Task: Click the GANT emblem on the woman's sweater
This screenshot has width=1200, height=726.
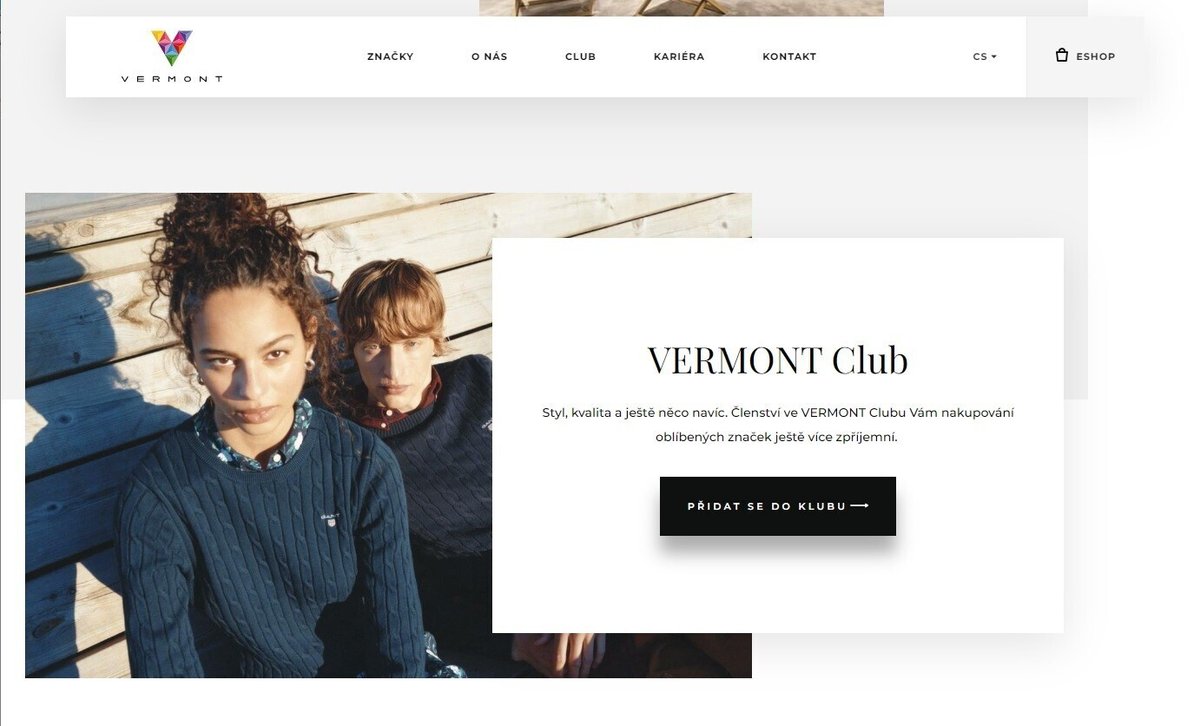Action: (x=329, y=519)
